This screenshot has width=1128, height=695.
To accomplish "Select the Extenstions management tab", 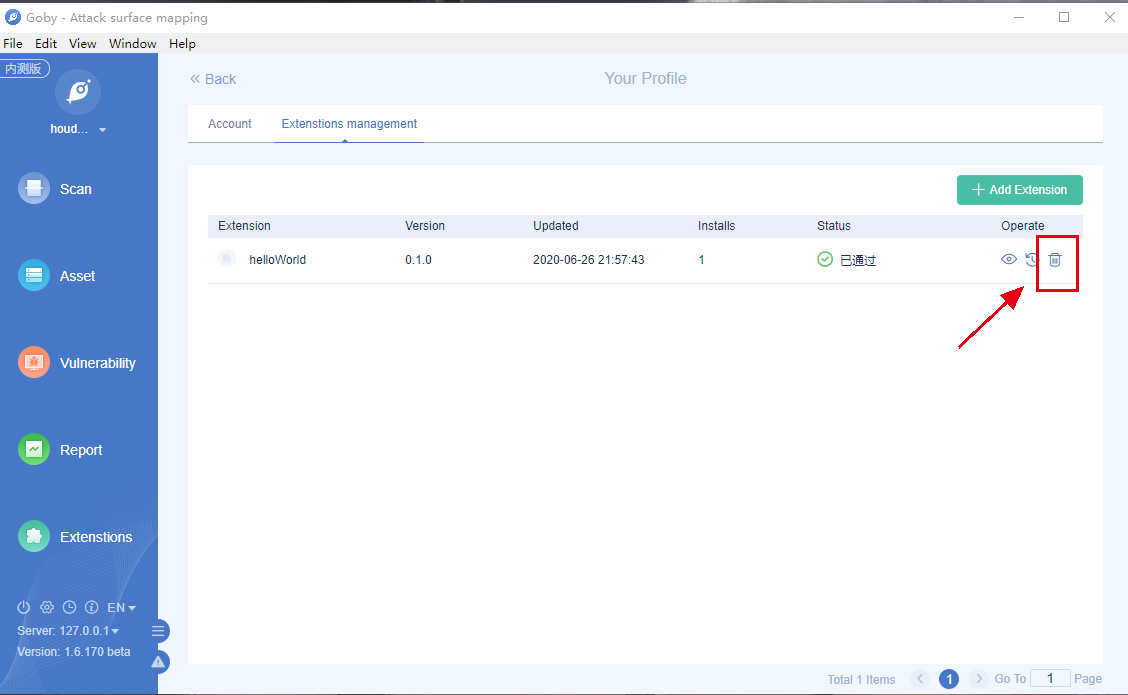I will 349,124.
